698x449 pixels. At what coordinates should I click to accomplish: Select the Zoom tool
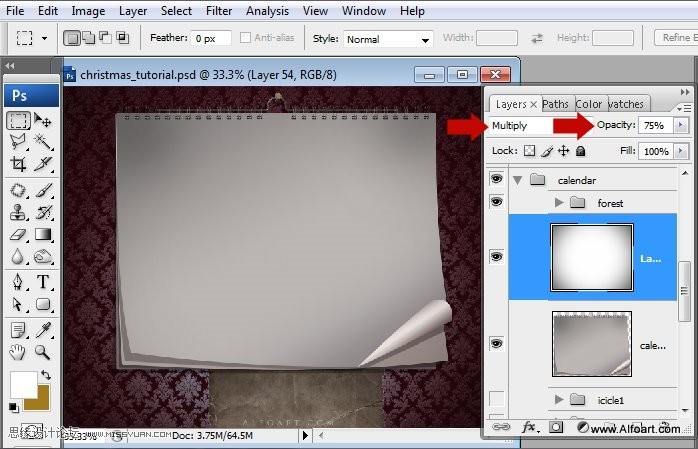tap(43, 352)
